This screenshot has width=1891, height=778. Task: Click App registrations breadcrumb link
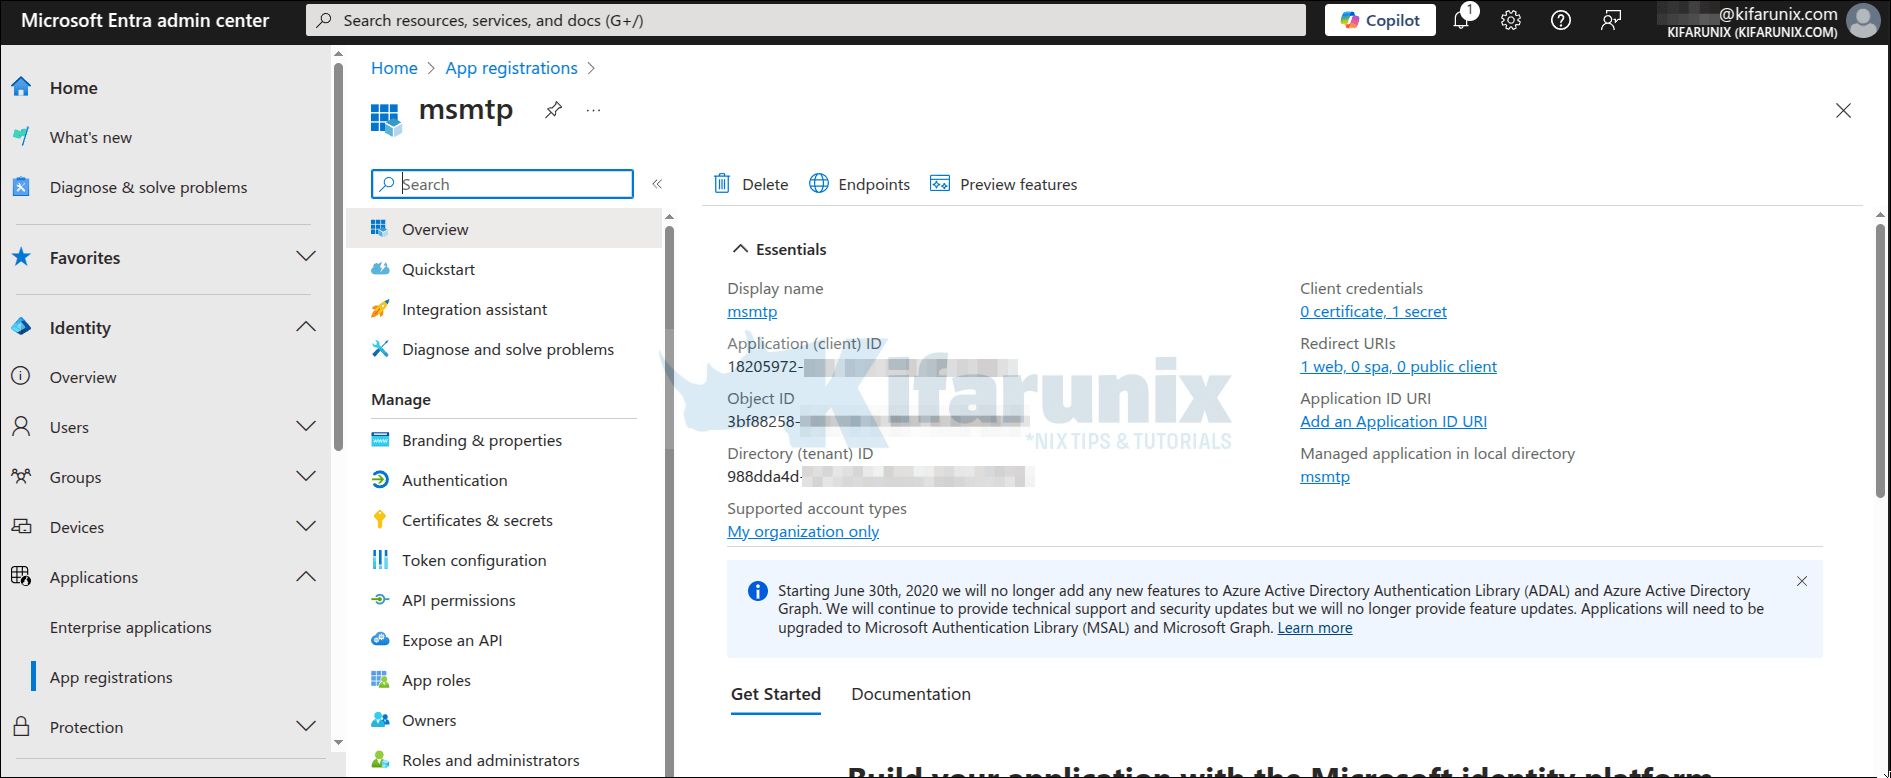[511, 68]
